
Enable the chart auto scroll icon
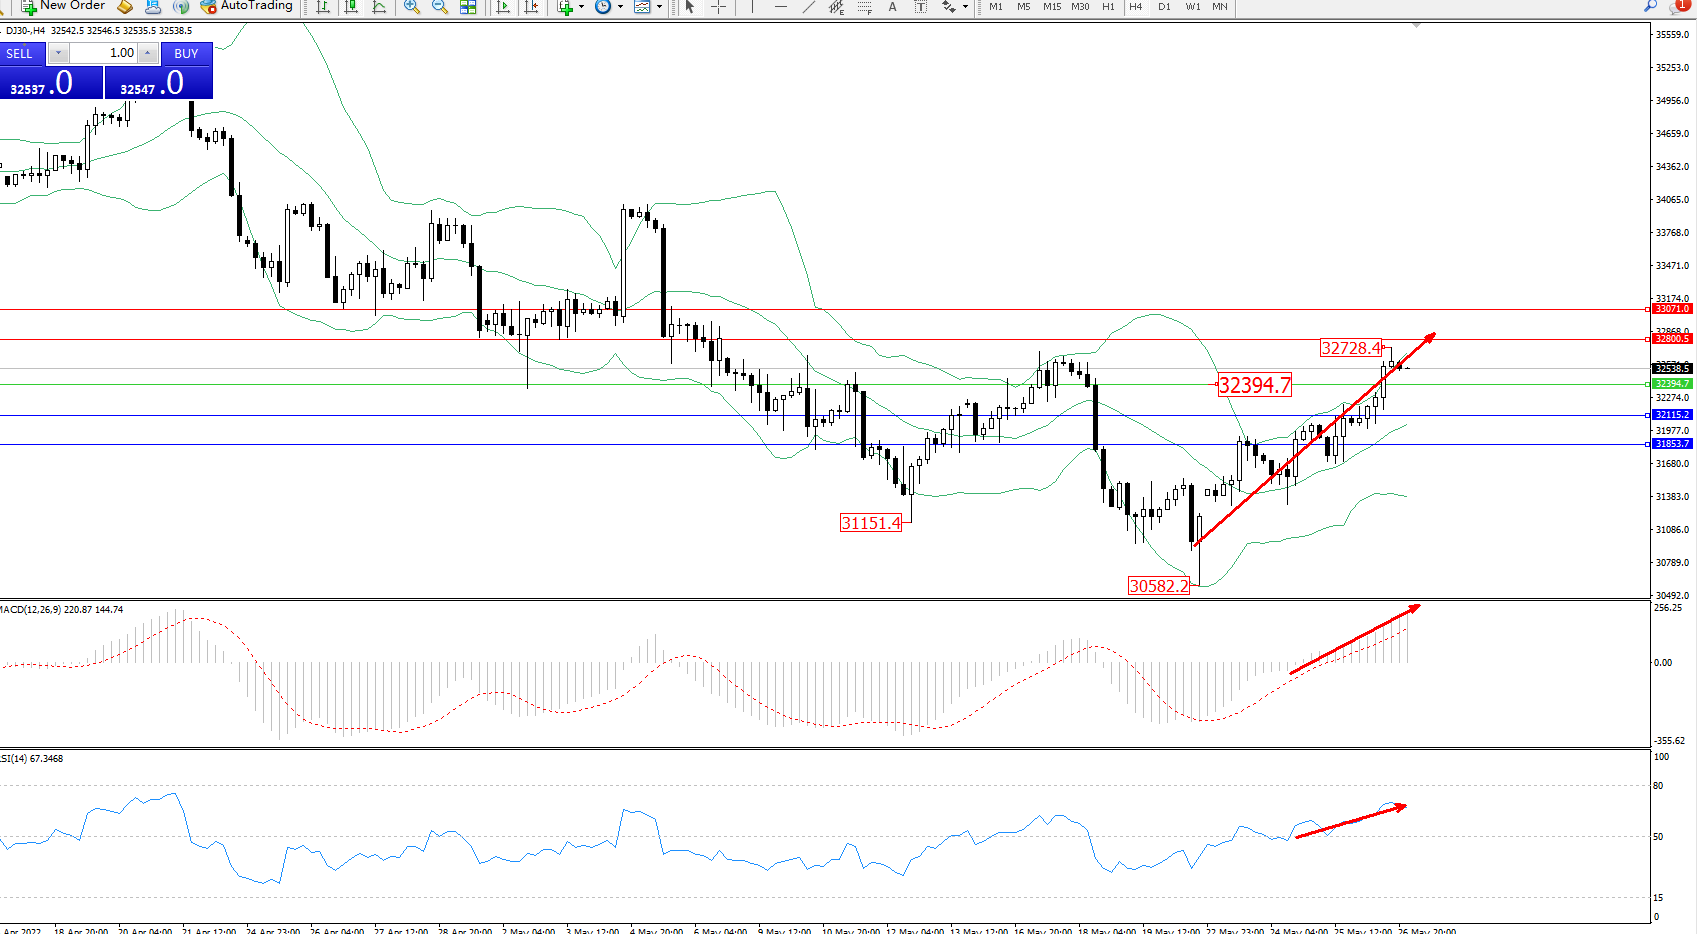(503, 7)
